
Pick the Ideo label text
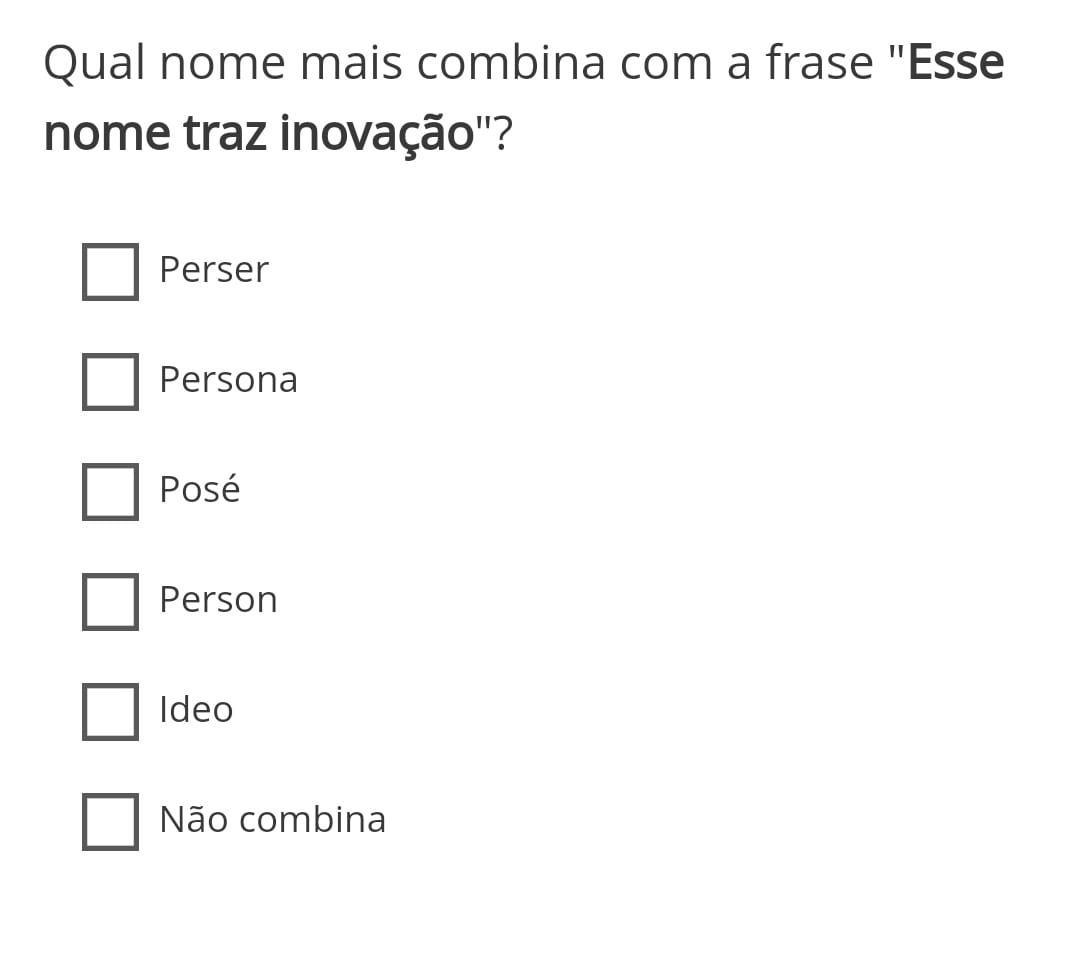click(196, 709)
